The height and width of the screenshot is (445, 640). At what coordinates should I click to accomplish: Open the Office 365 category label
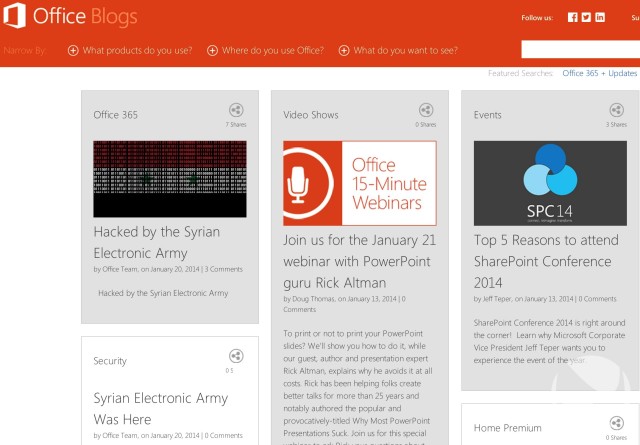tap(116, 115)
